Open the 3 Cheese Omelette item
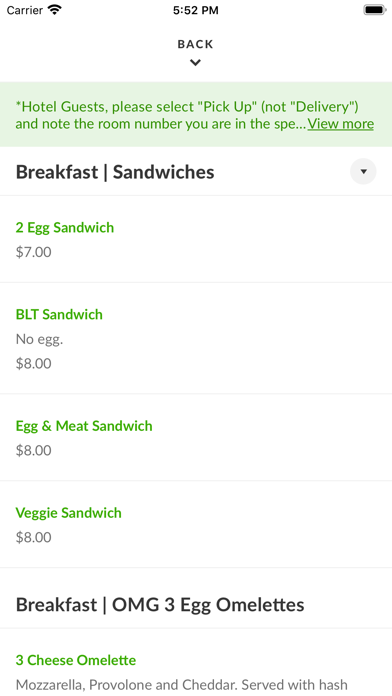 (x=196, y=662)
